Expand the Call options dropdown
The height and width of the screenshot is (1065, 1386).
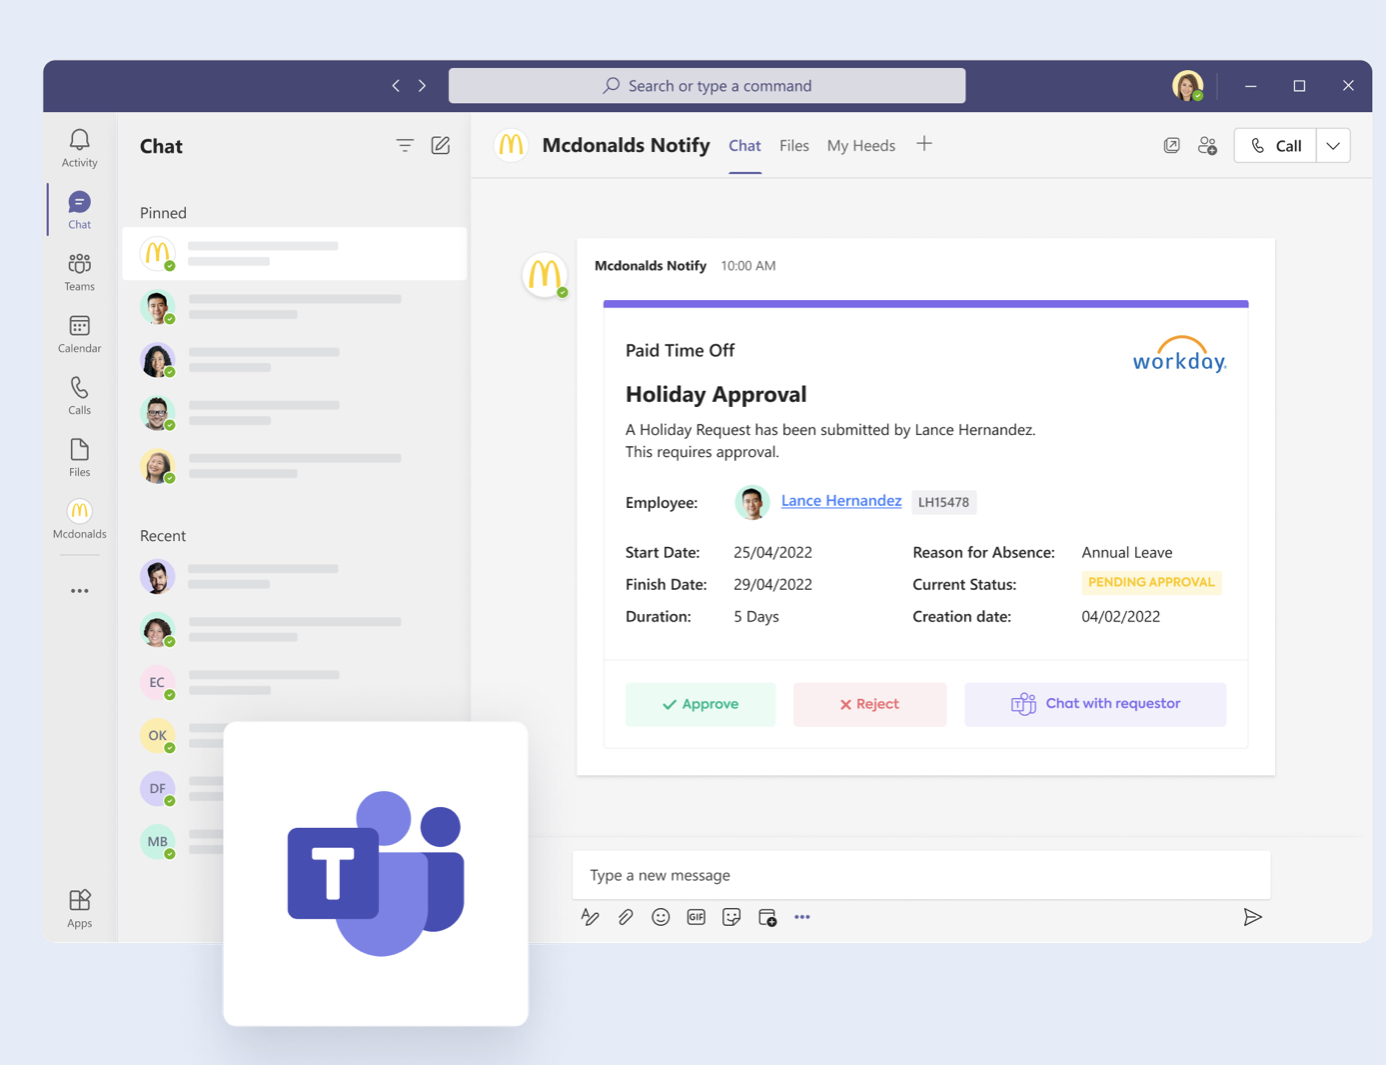click(x=1333, y=146)
